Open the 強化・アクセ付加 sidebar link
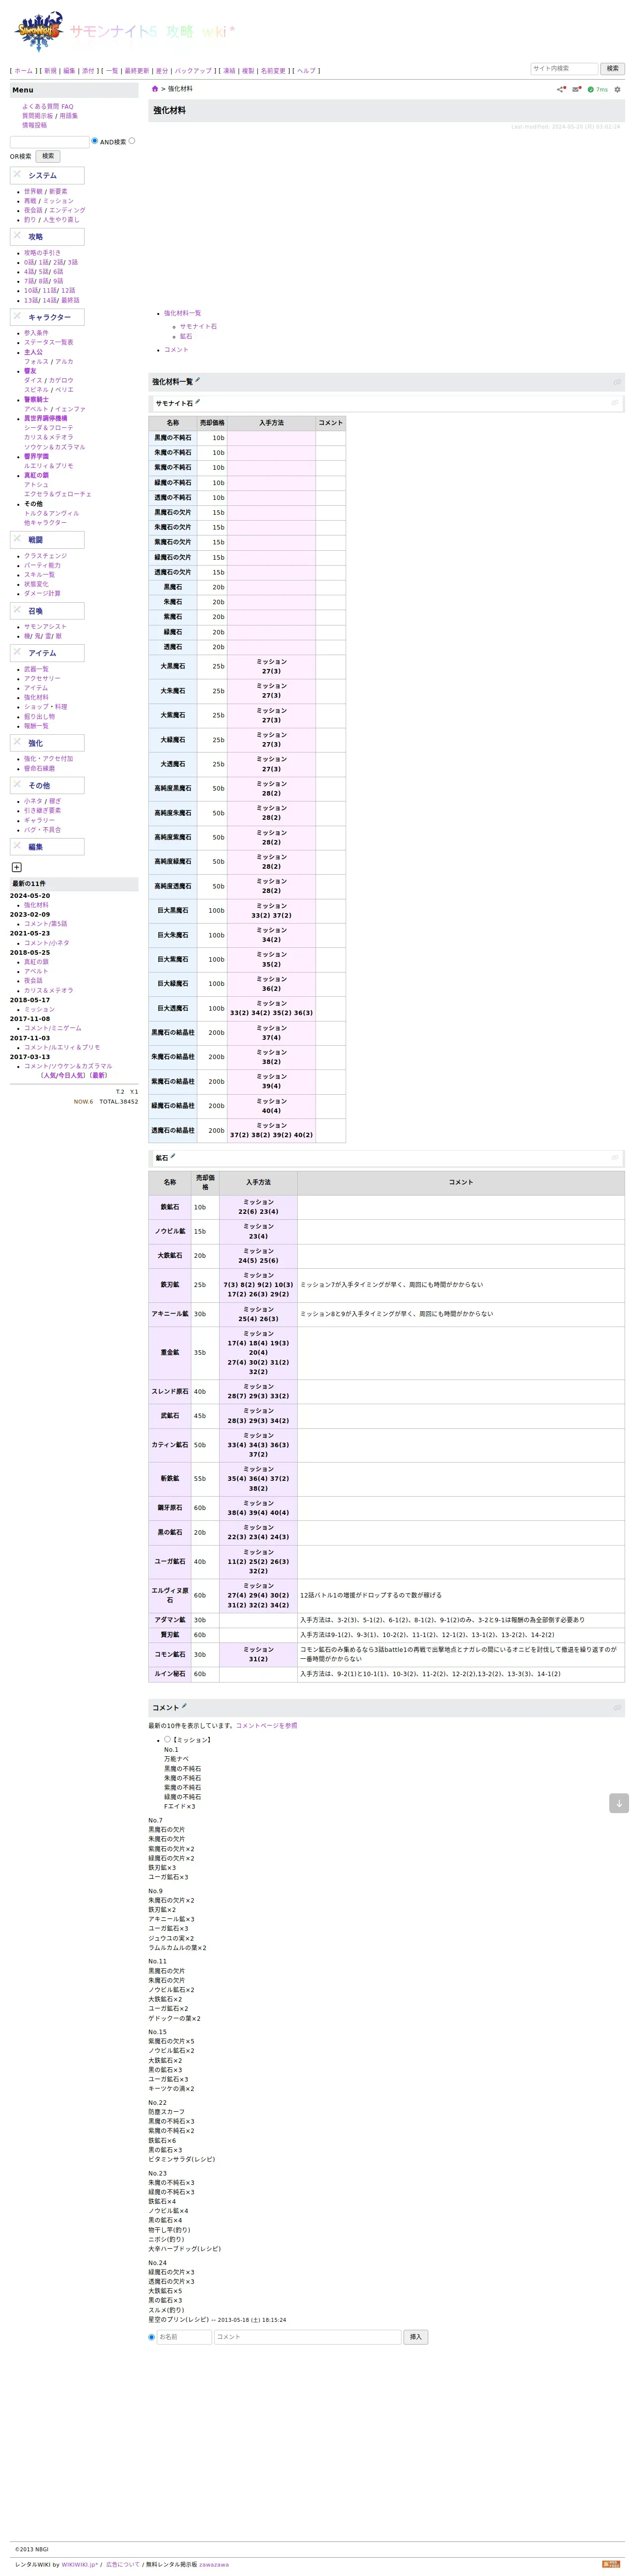The height and width of the screenshot is (2576, 635). 48,758
